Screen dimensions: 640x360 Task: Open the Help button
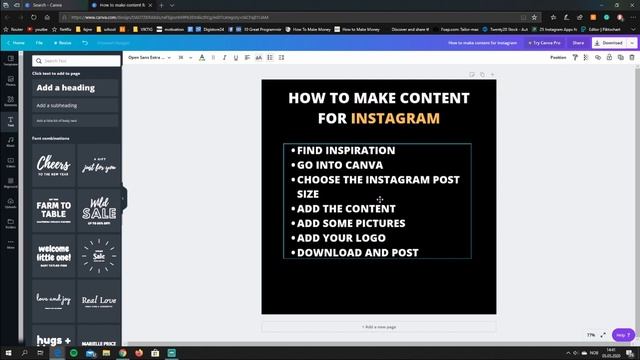coord(623,335)
